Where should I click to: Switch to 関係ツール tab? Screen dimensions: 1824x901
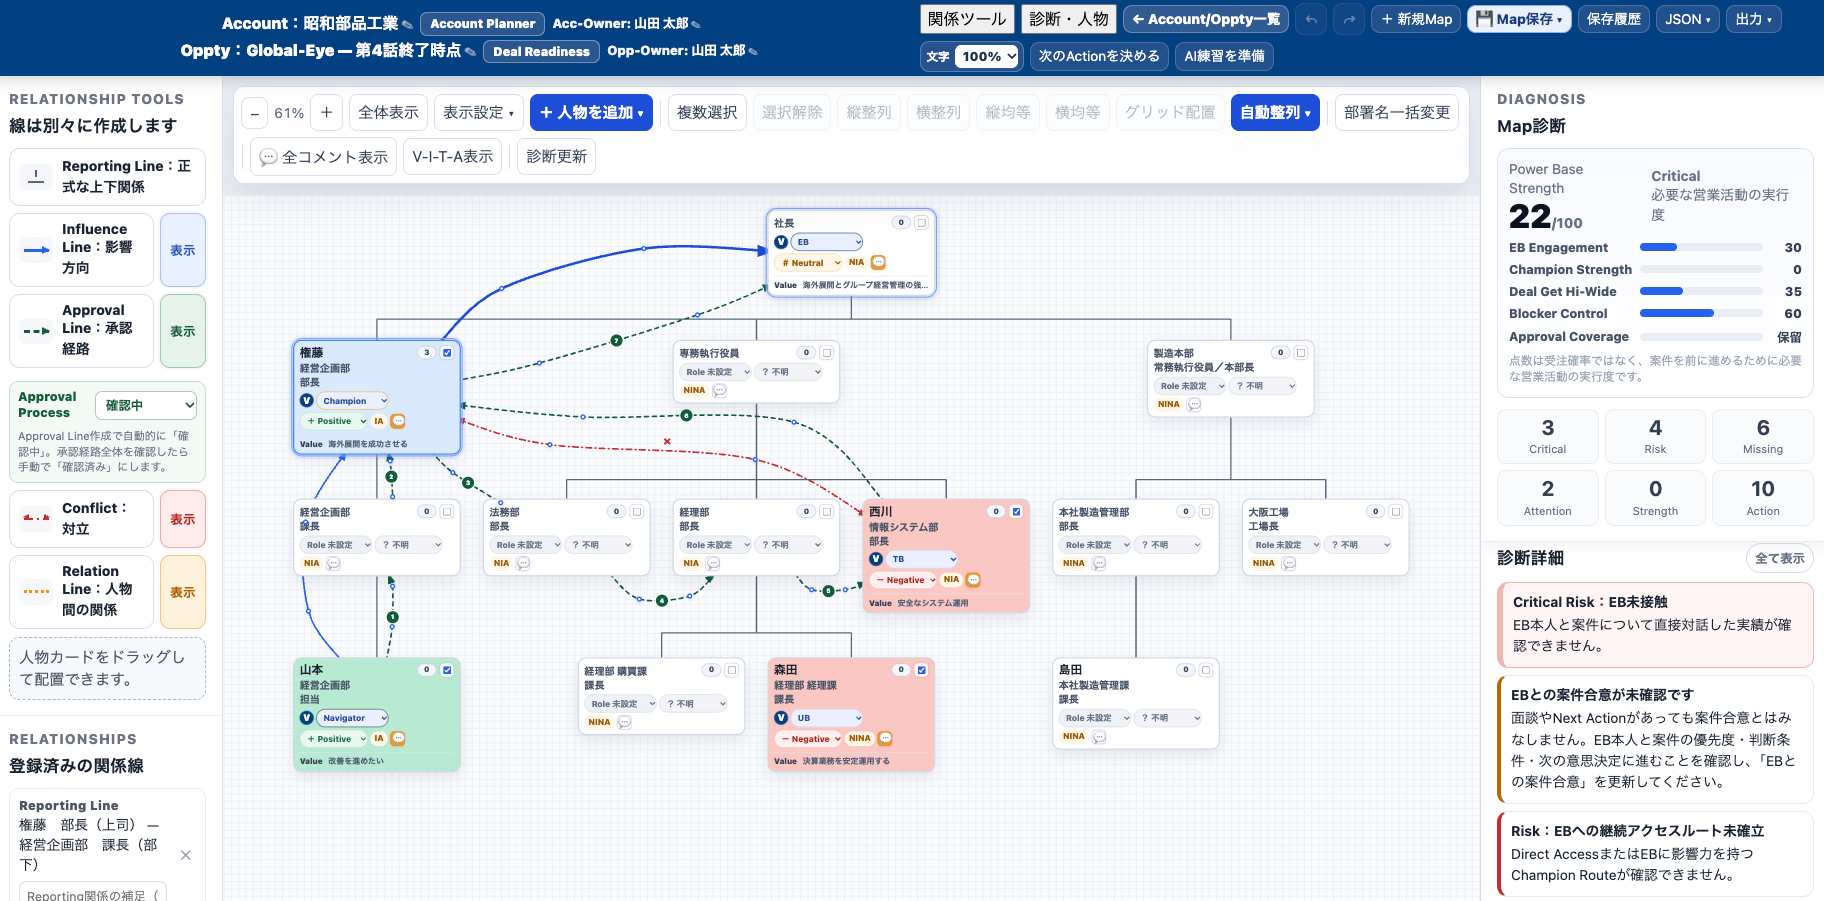pos(967,19)
